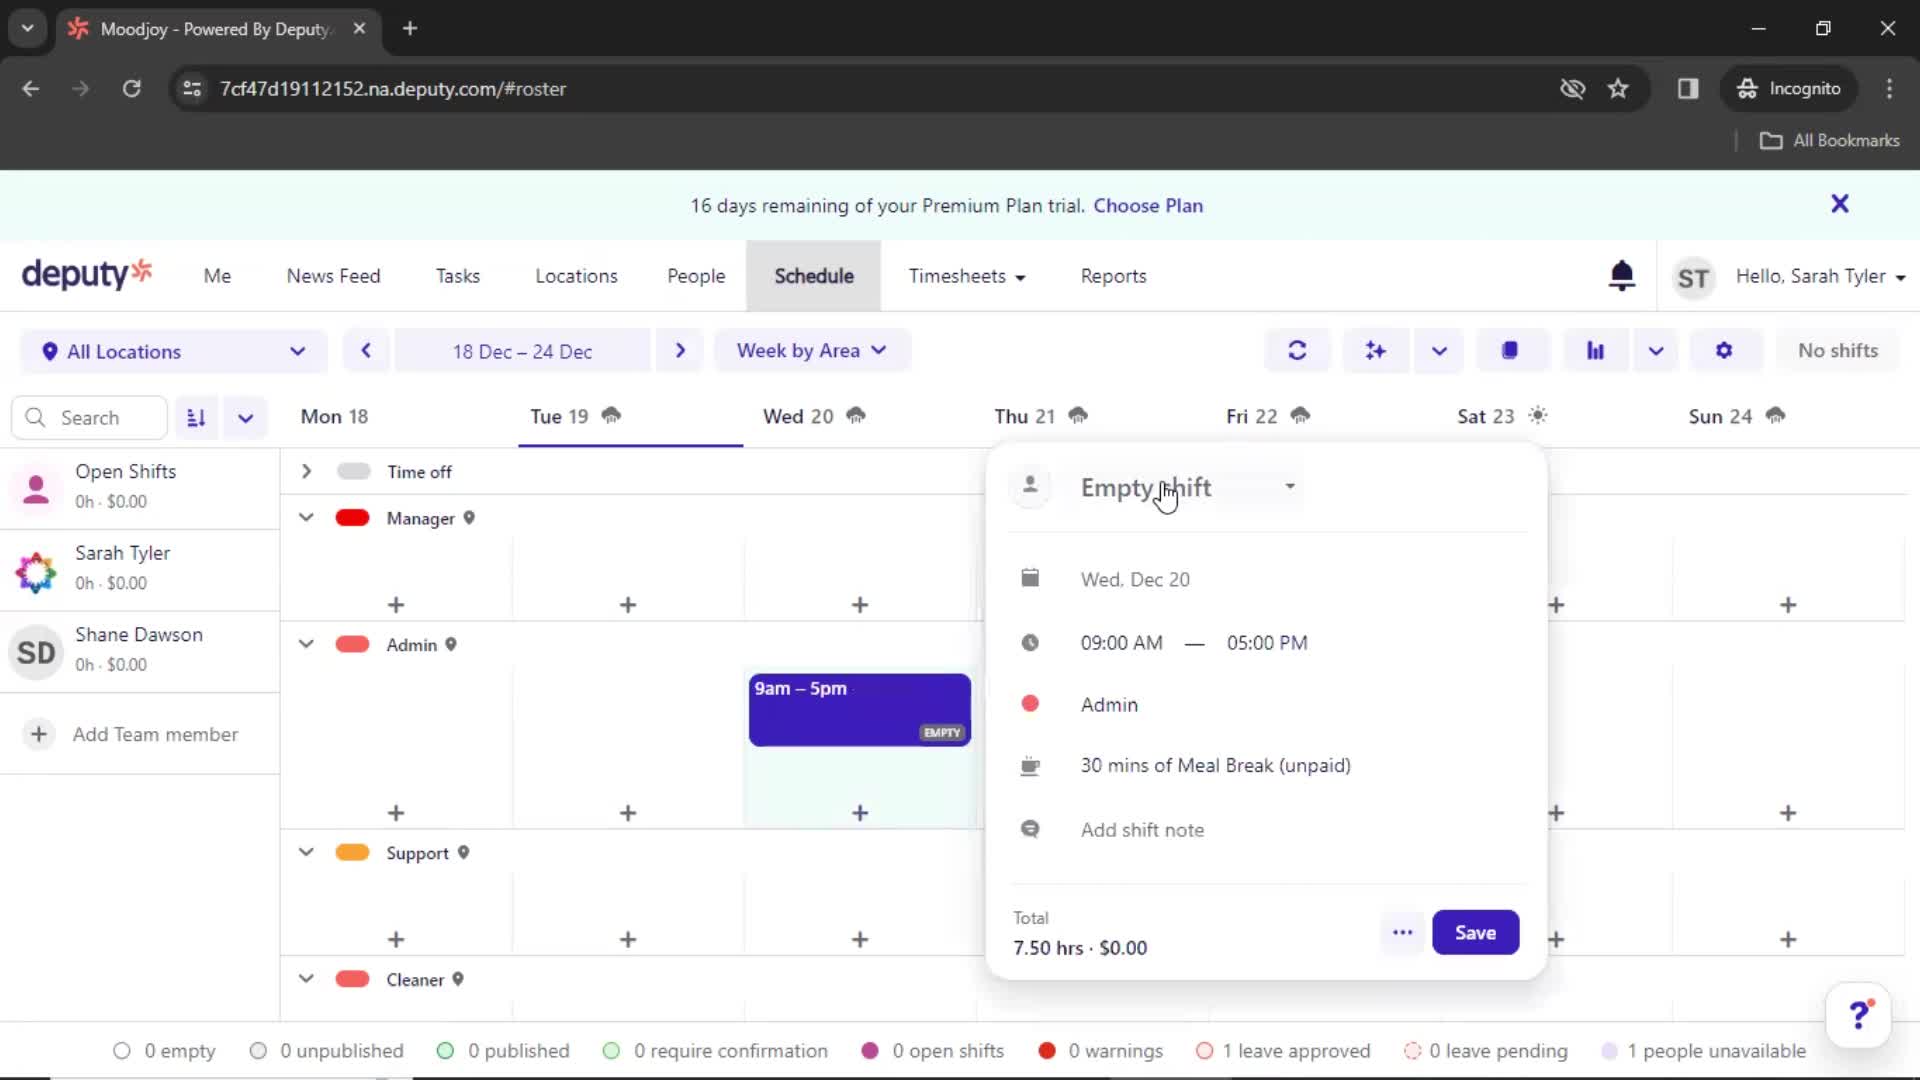The width and height of the screenshot is (1920, 1080).
Task: Toggle the Time off row expander
Action: [x=305, y=471]
